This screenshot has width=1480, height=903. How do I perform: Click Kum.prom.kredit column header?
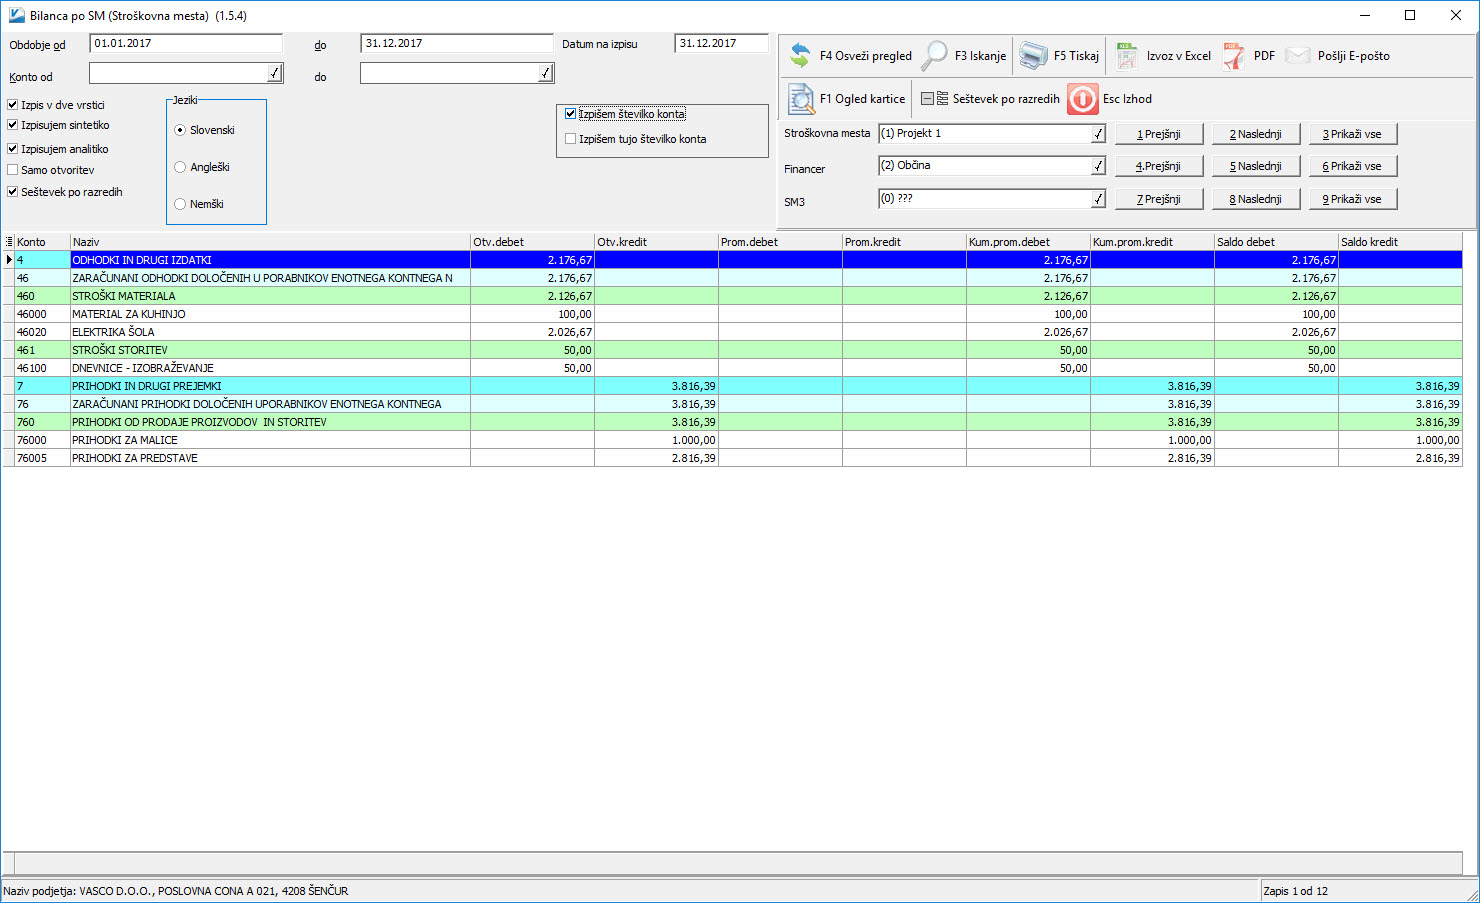1152,242
